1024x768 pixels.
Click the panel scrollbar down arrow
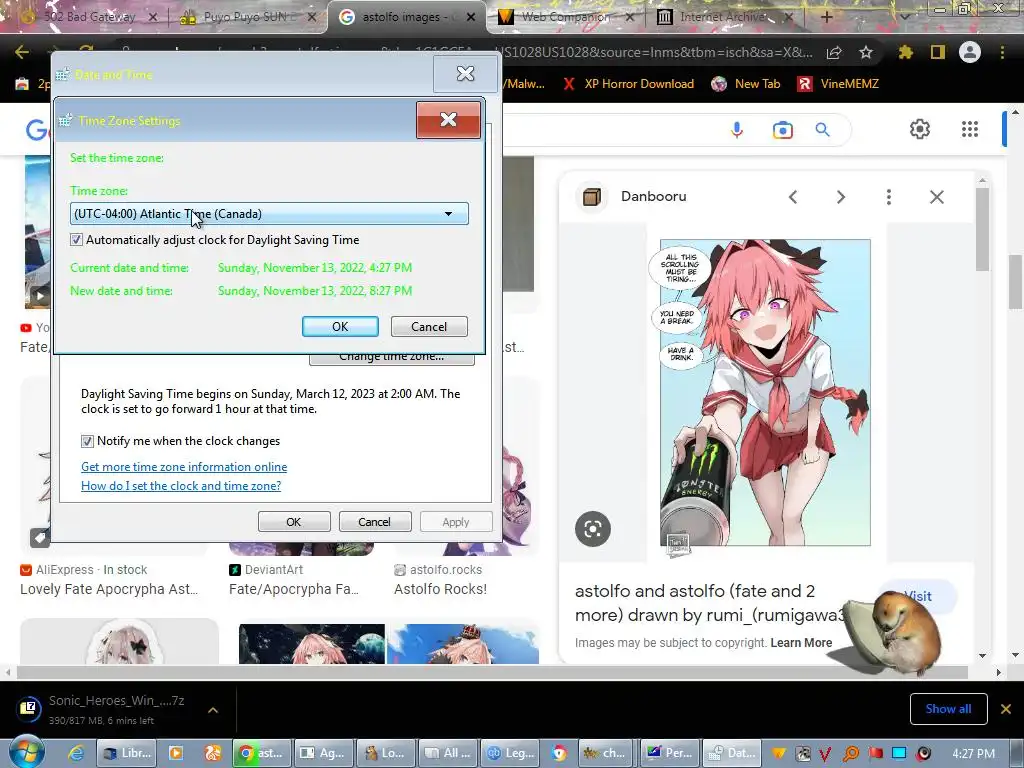(983, 656)
